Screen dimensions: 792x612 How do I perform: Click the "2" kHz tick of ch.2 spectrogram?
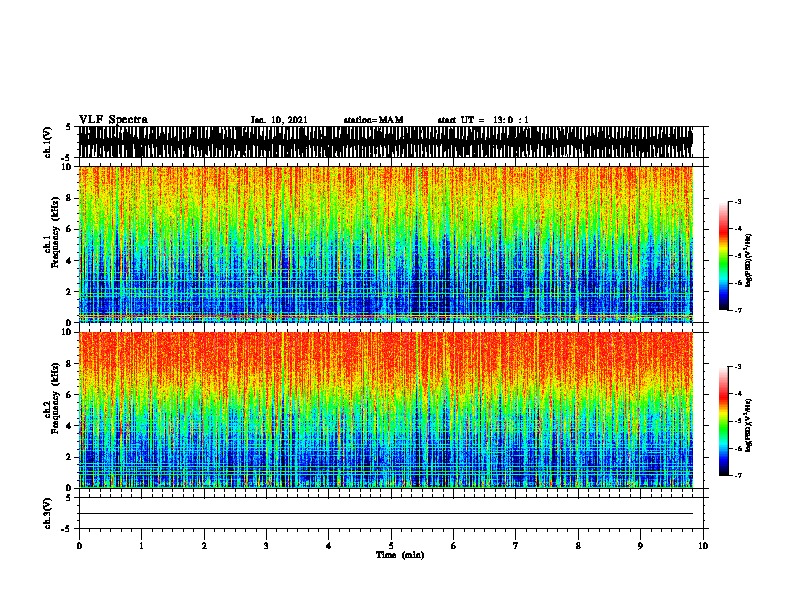coord(70,457)
